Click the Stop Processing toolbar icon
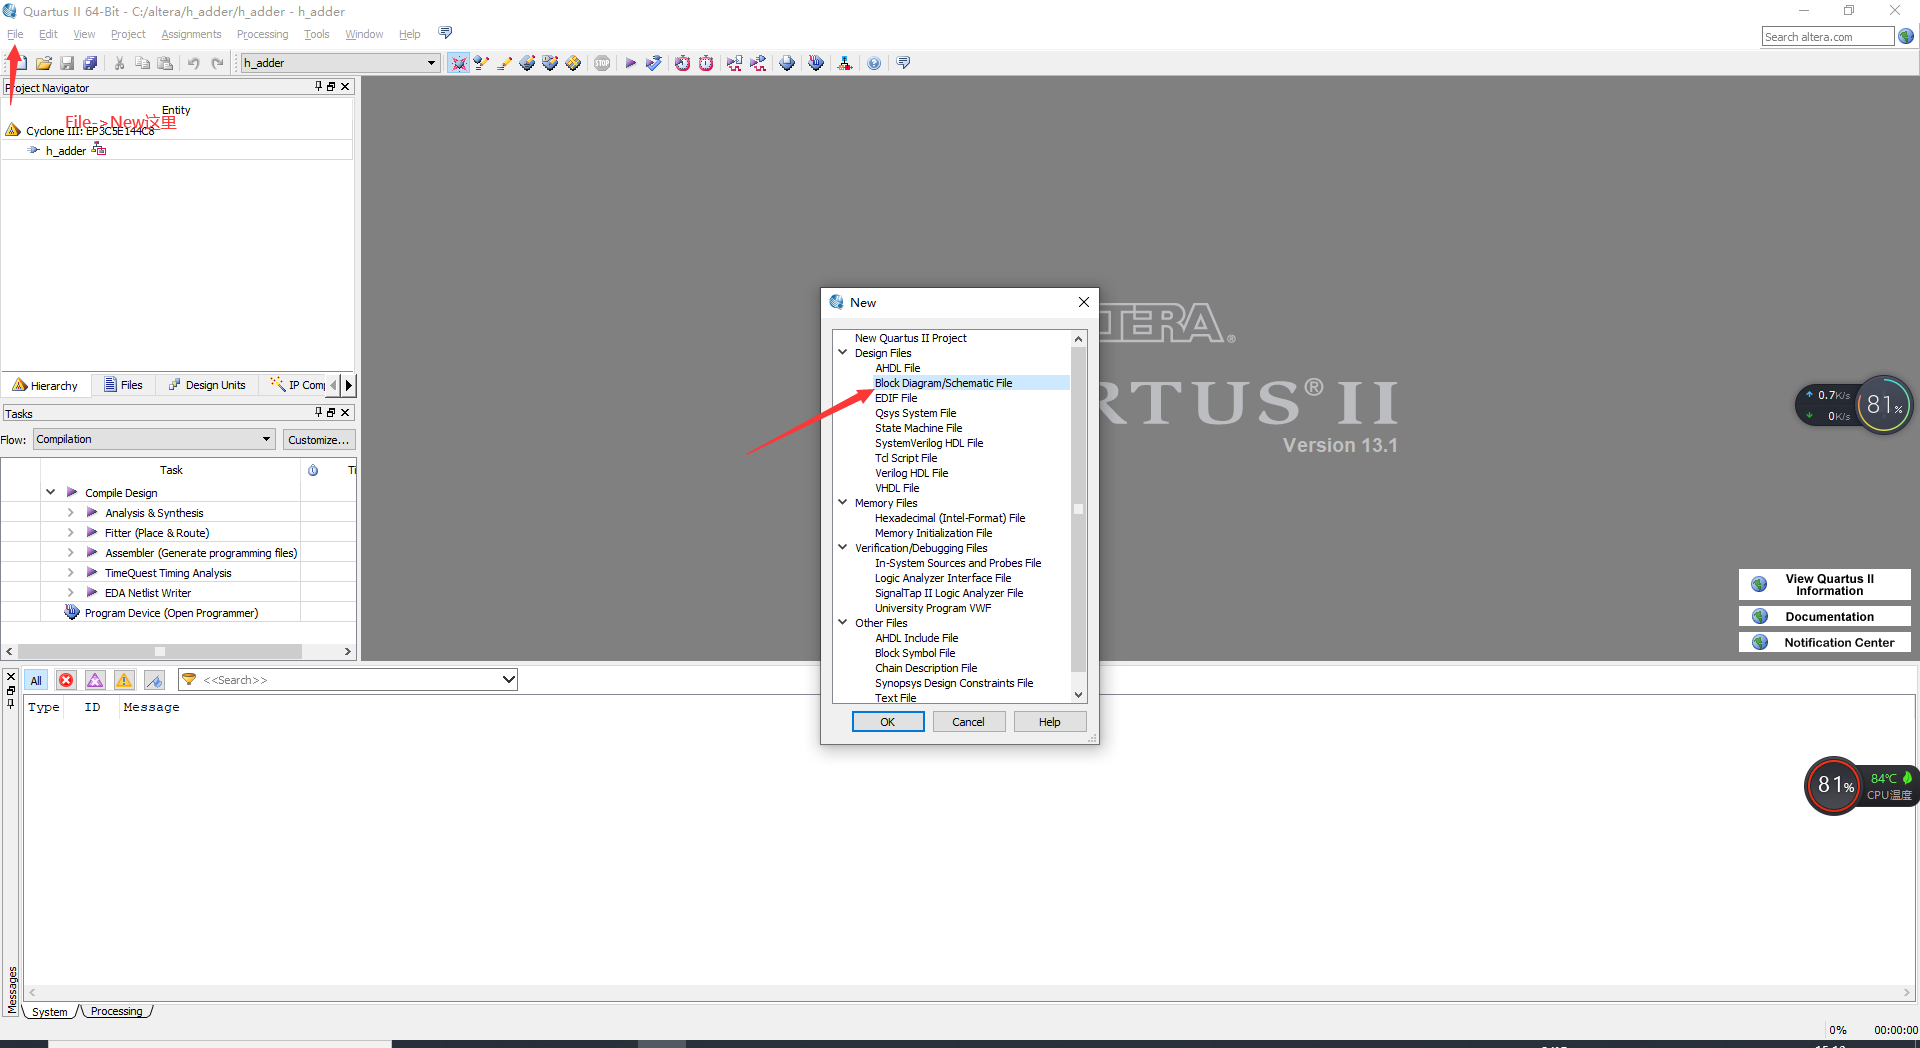1920x1048 pixels. coord(602,63)
